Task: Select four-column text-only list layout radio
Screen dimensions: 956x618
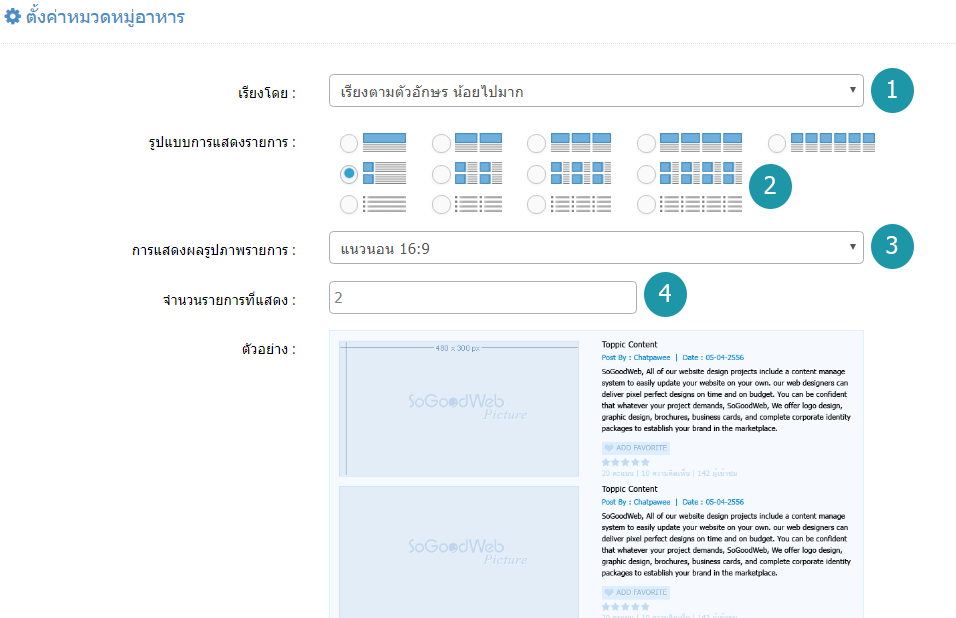Action: point(646,204)
